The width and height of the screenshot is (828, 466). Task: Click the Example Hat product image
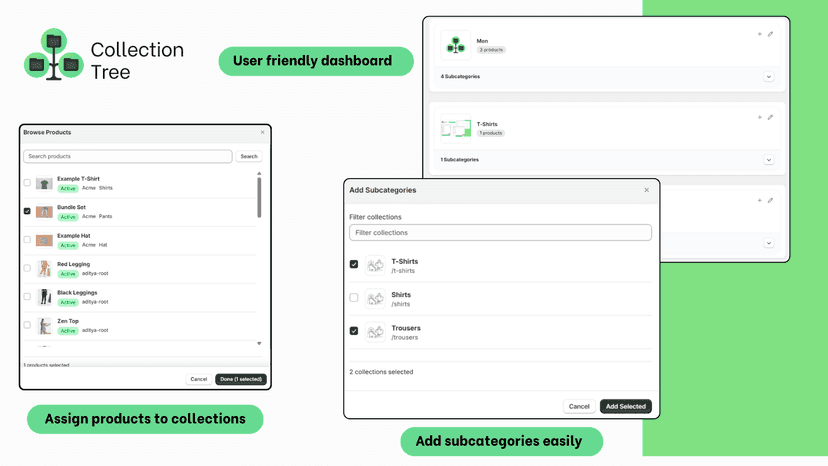click(x=44, y=240)
